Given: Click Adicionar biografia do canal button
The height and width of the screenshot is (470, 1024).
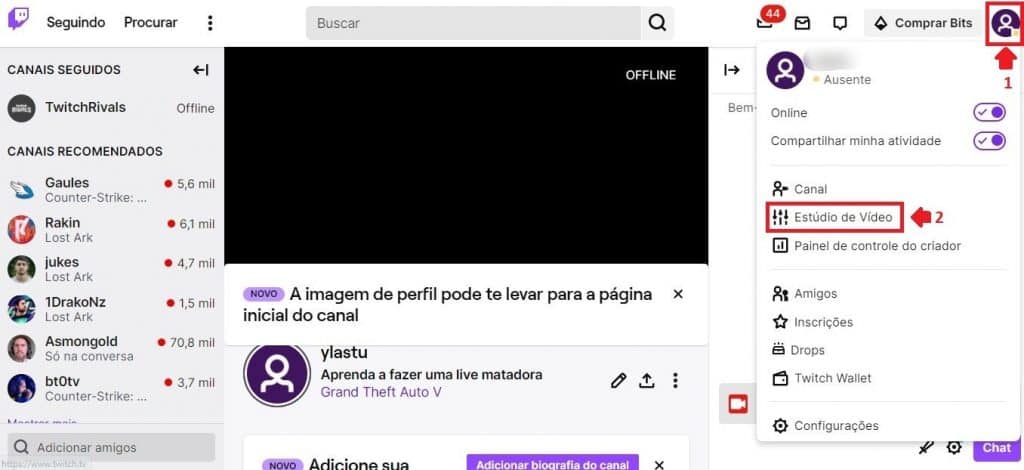Looking at the screenshot, I should (x=552, y=463).
